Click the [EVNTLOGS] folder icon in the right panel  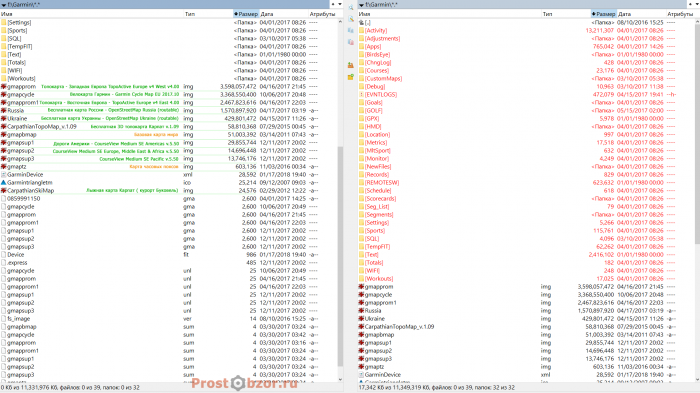pyautogui.click(x=362, y=95)
